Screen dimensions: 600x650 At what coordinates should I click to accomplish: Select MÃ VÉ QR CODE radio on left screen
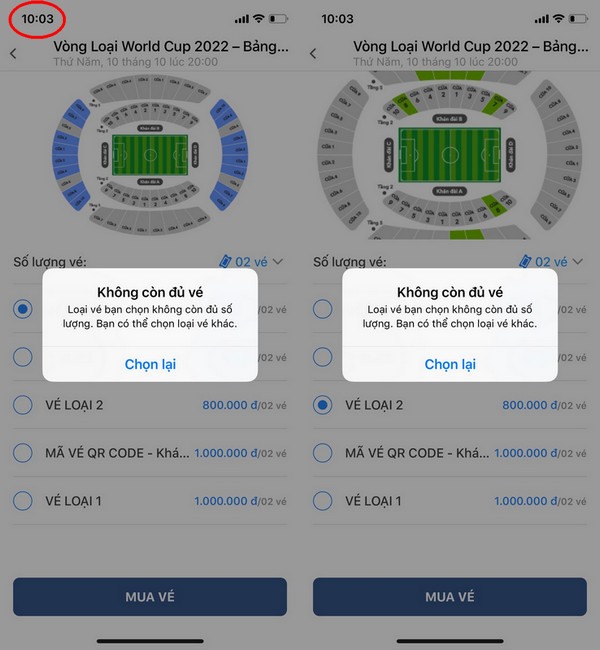[23, 453]
